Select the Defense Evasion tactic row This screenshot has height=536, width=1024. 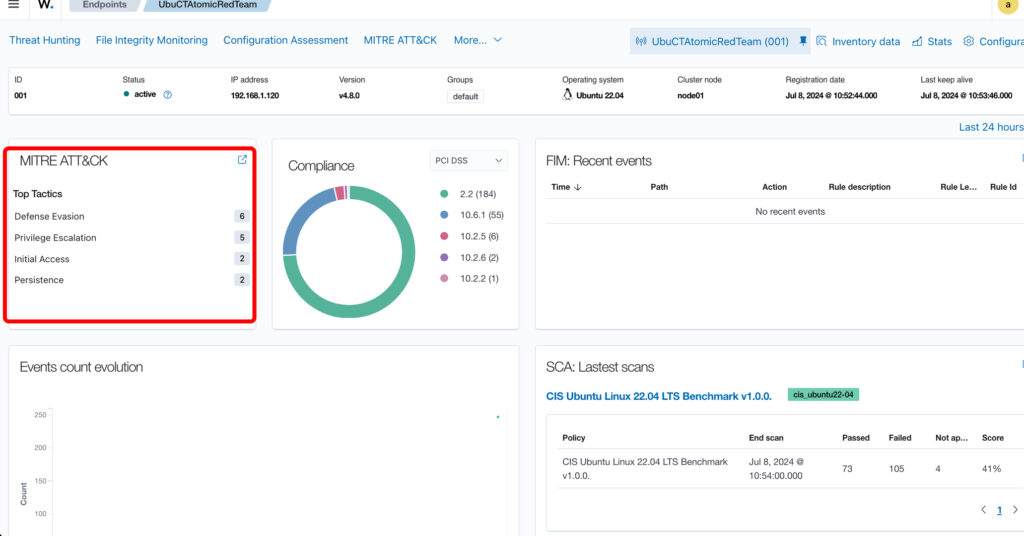coord(49,216)
